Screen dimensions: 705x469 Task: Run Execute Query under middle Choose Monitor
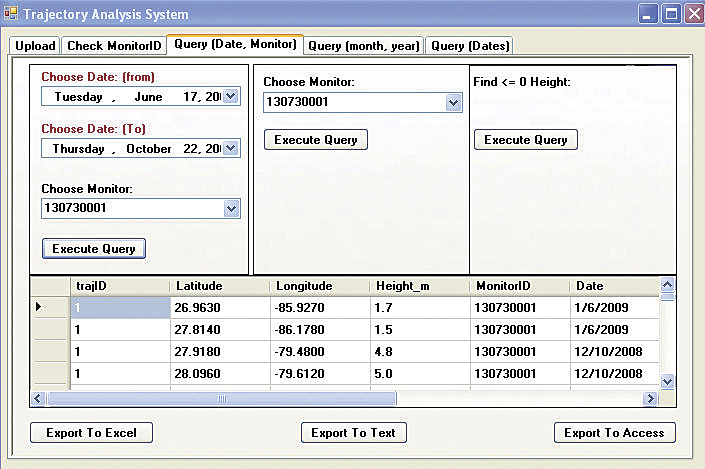pos(316,139)
